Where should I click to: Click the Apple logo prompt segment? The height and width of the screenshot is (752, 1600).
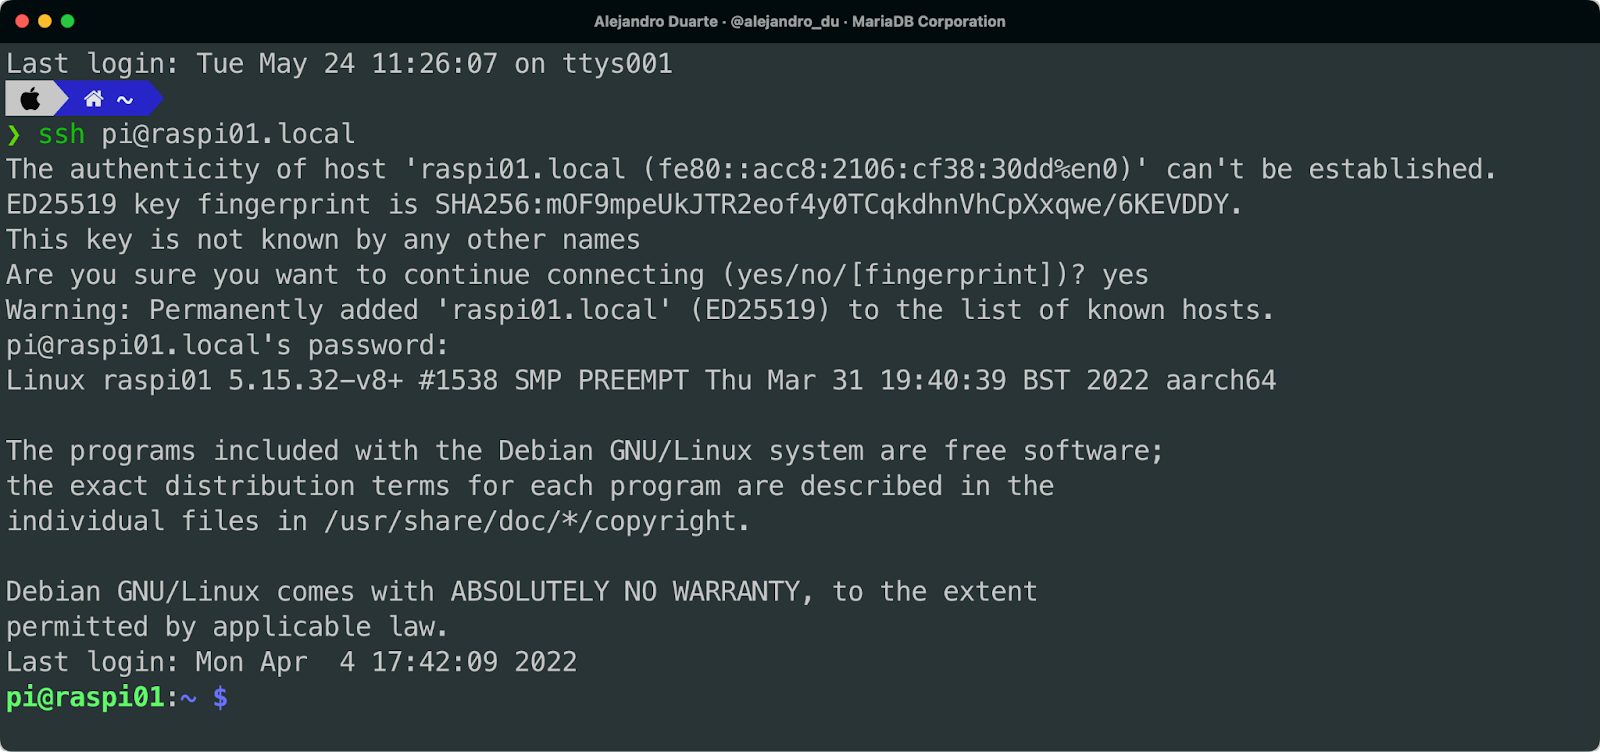[30, 99]
